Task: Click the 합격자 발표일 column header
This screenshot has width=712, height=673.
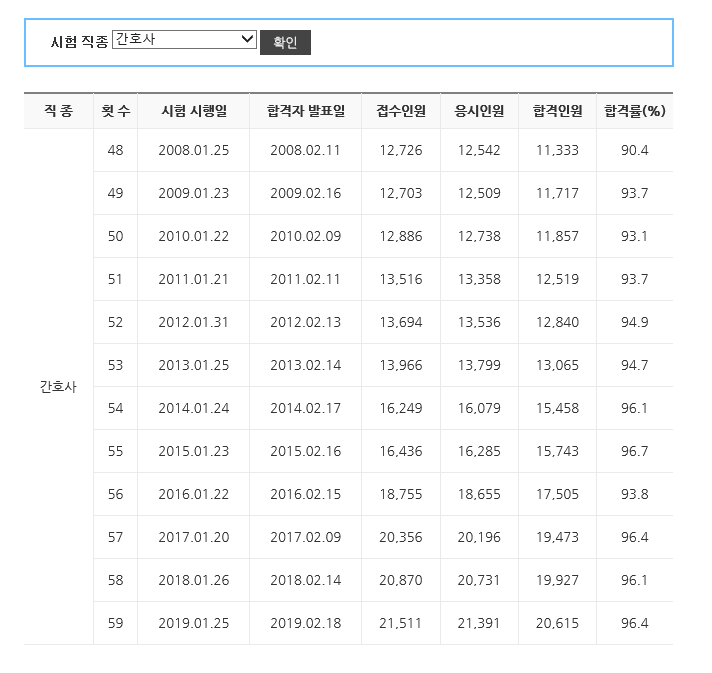Action: [306, 111]
